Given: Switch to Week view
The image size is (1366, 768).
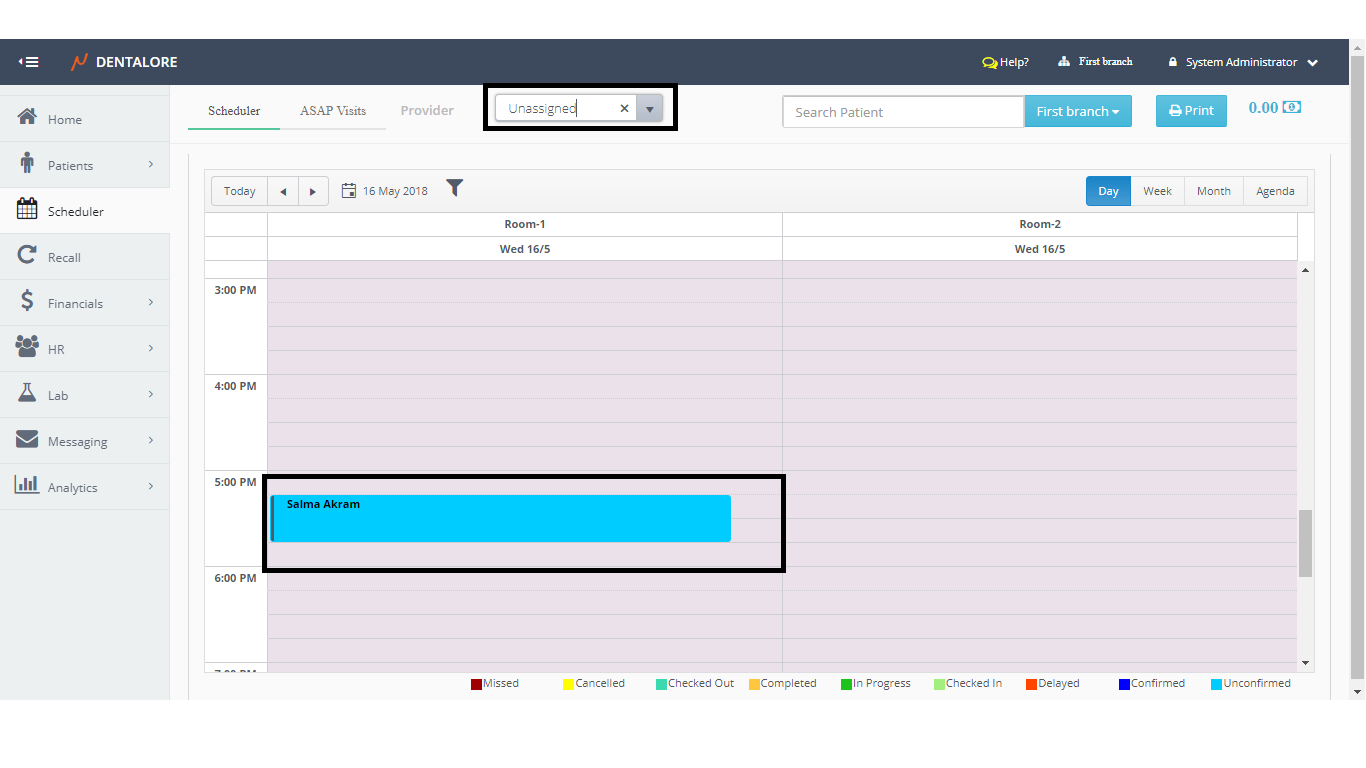Looking at the screenshot, I should click(x=1157, y=191).
